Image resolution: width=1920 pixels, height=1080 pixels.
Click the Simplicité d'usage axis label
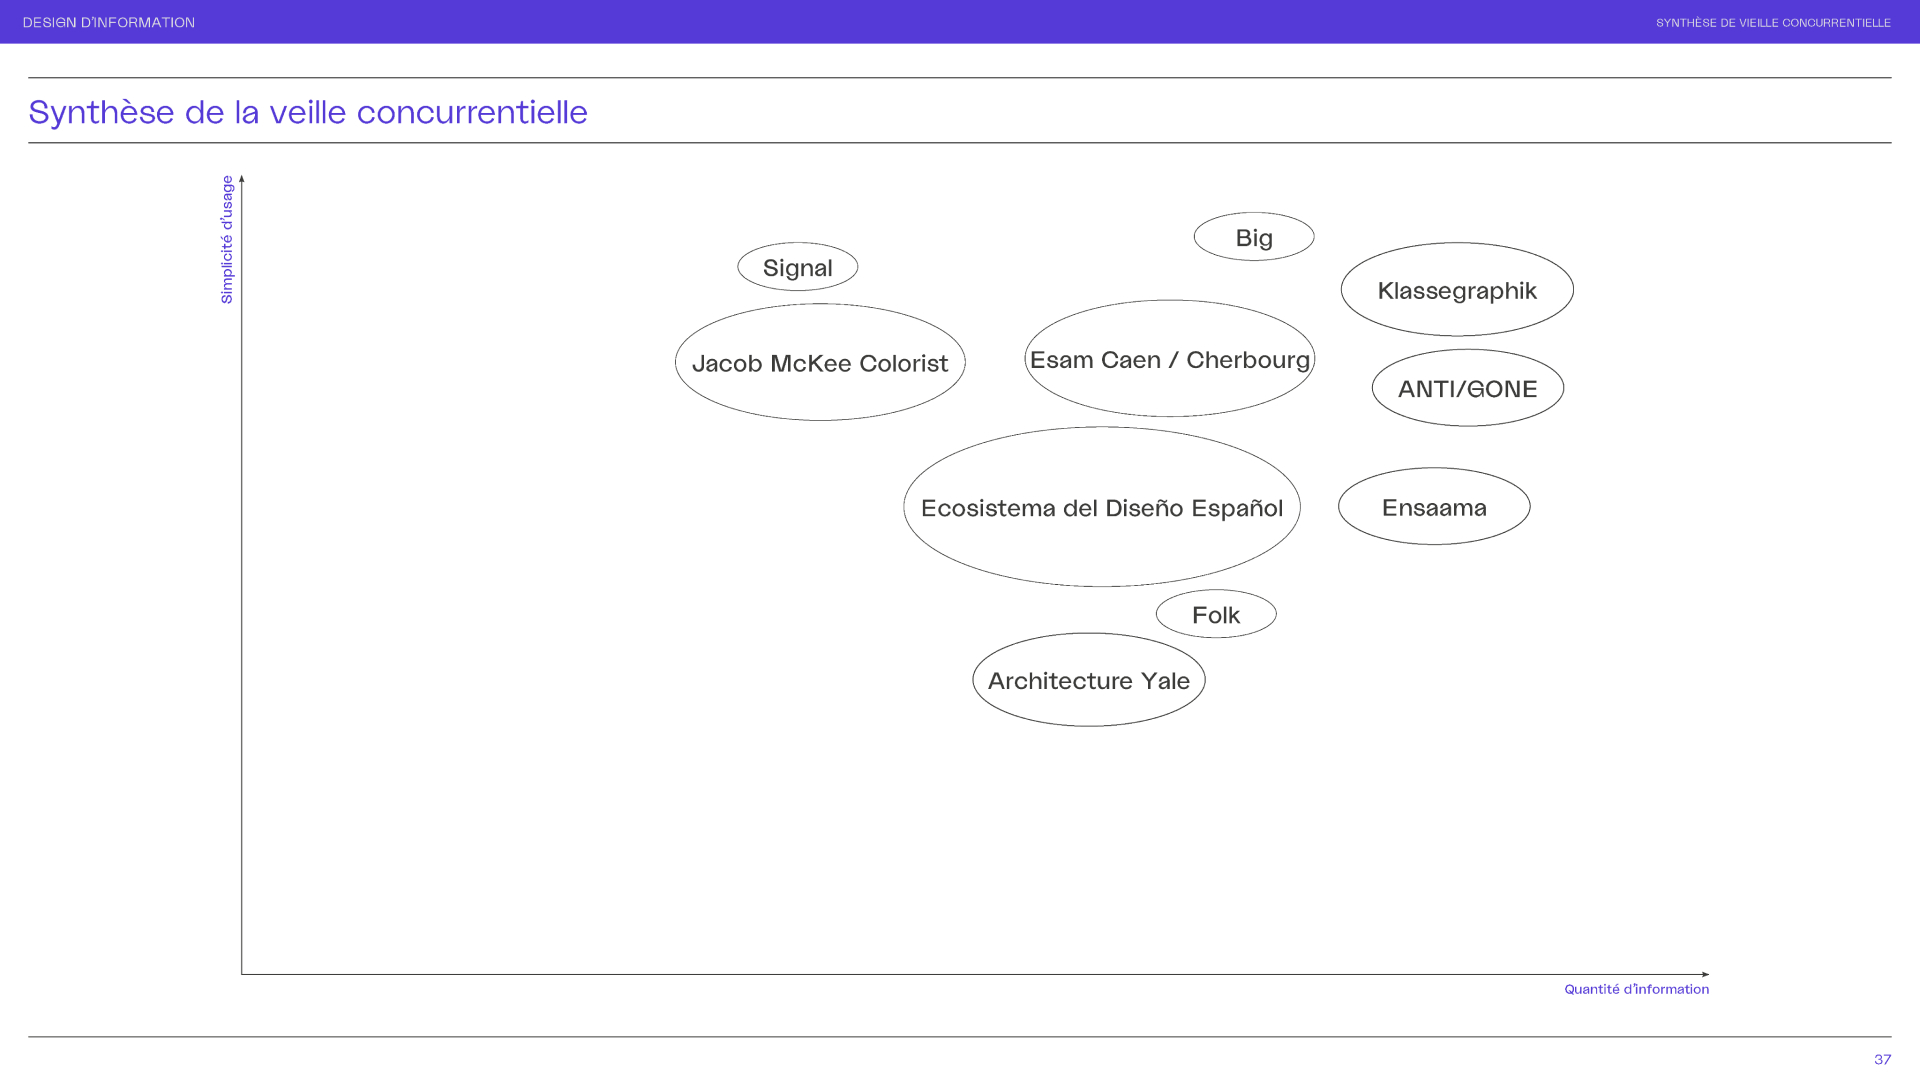click(227, 240)
